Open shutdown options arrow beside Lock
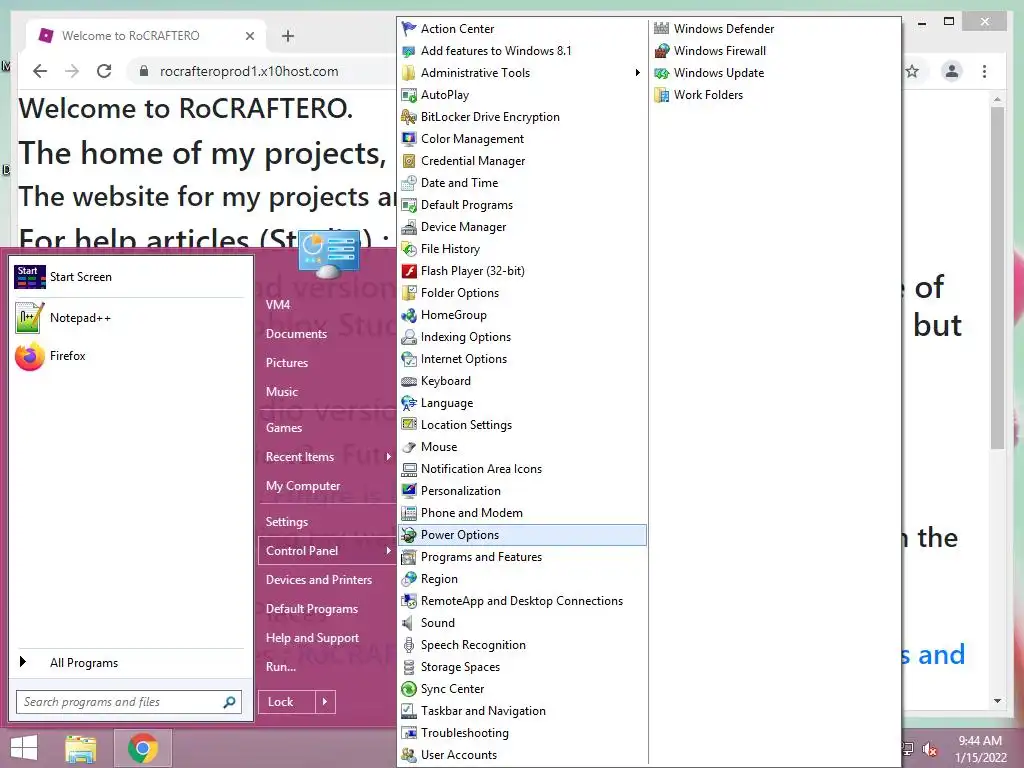The image size is (1024, 768). pyautogui.click(x=325, y=702)
